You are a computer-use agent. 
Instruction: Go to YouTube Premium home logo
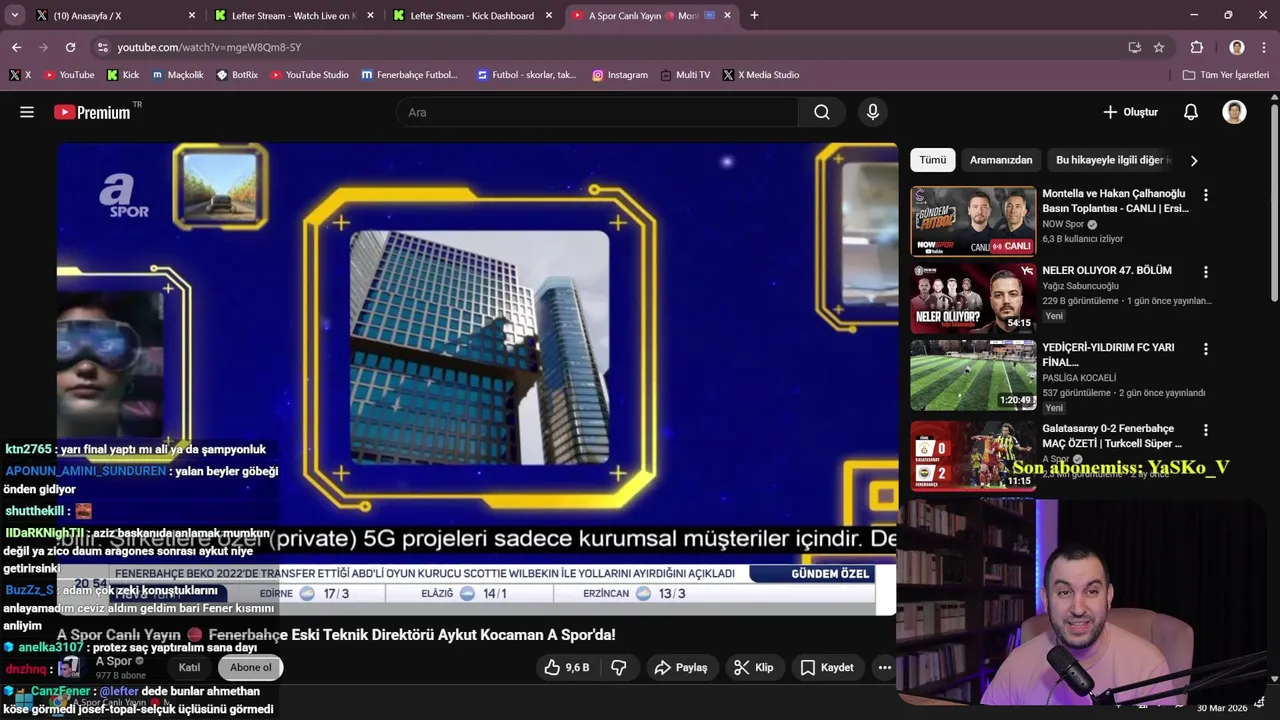click(x=92, y=112)
